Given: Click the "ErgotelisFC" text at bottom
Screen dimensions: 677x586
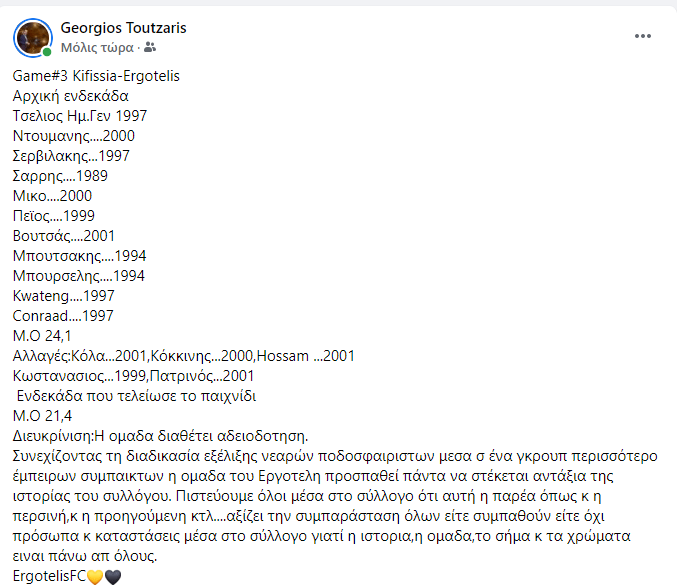Looking at the screenshot, I should pyautogui.click(x=49, y=576).
